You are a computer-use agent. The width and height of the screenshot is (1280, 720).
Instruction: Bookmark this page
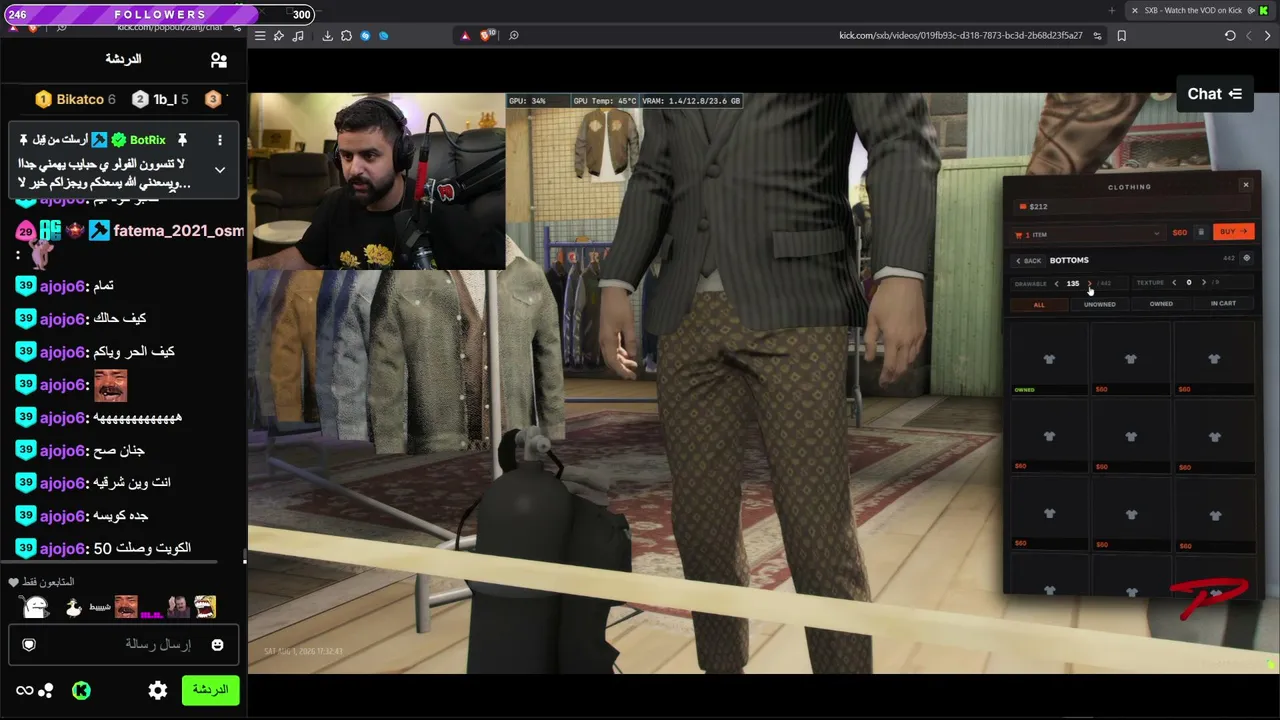[x=1121, y=36]
